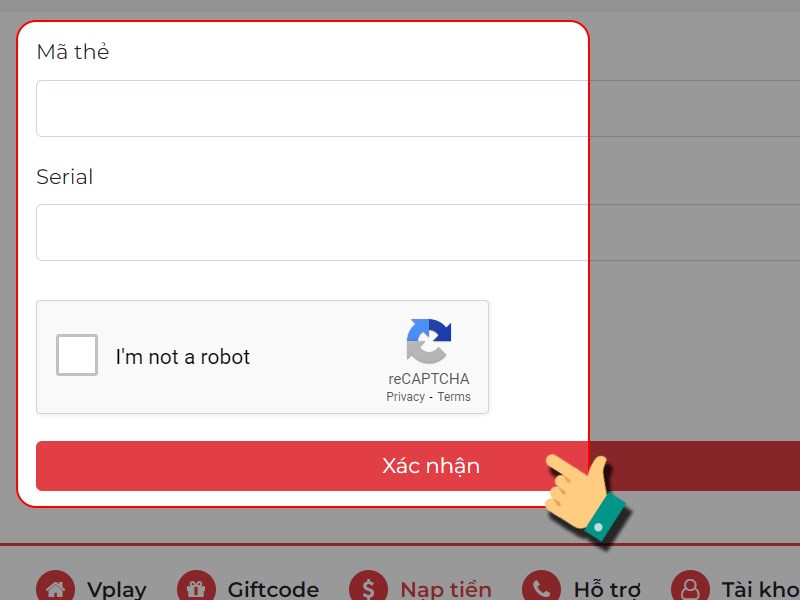
Task: Check the I'm not a robot checkbox
Action: tap(77, 355)
